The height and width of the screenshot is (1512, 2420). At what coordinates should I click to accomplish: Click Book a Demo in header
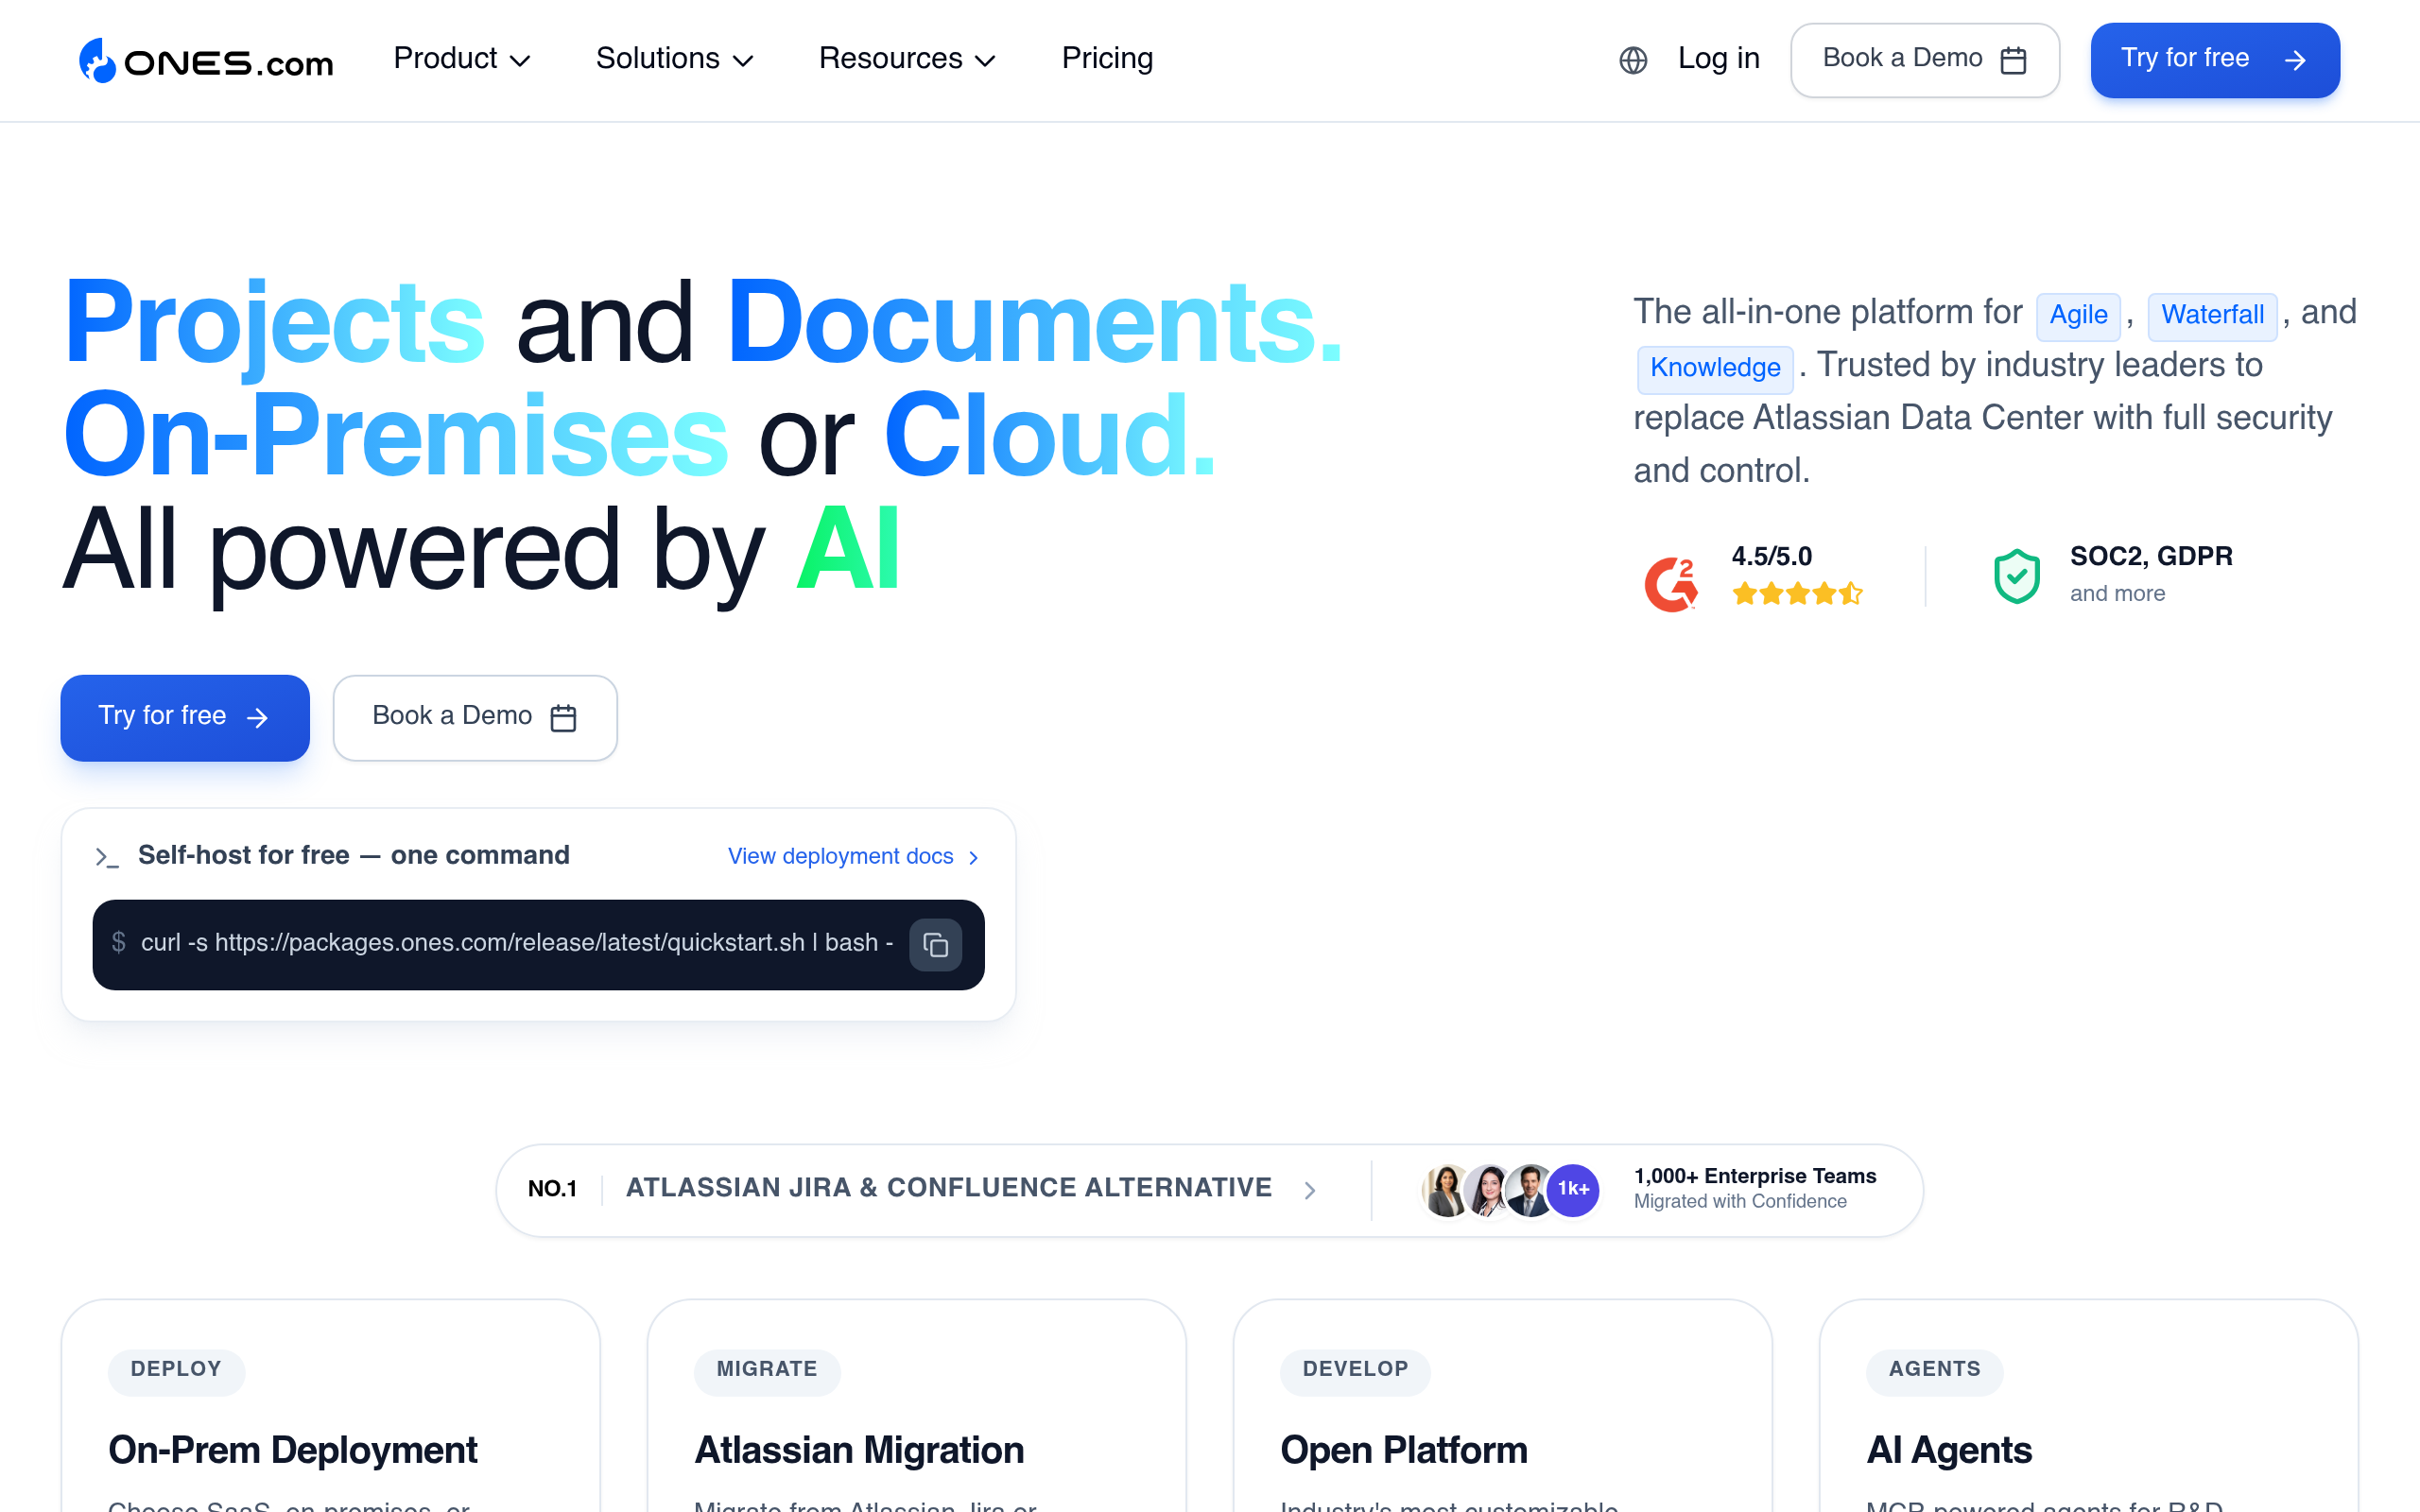click(1924, 60)
